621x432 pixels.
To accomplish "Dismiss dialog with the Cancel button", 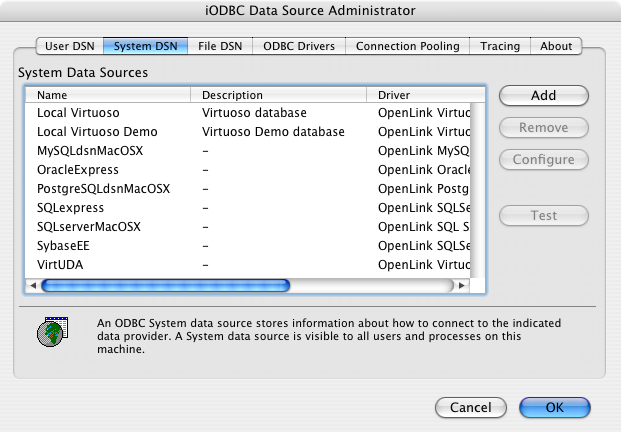I will tap(471, 407).
